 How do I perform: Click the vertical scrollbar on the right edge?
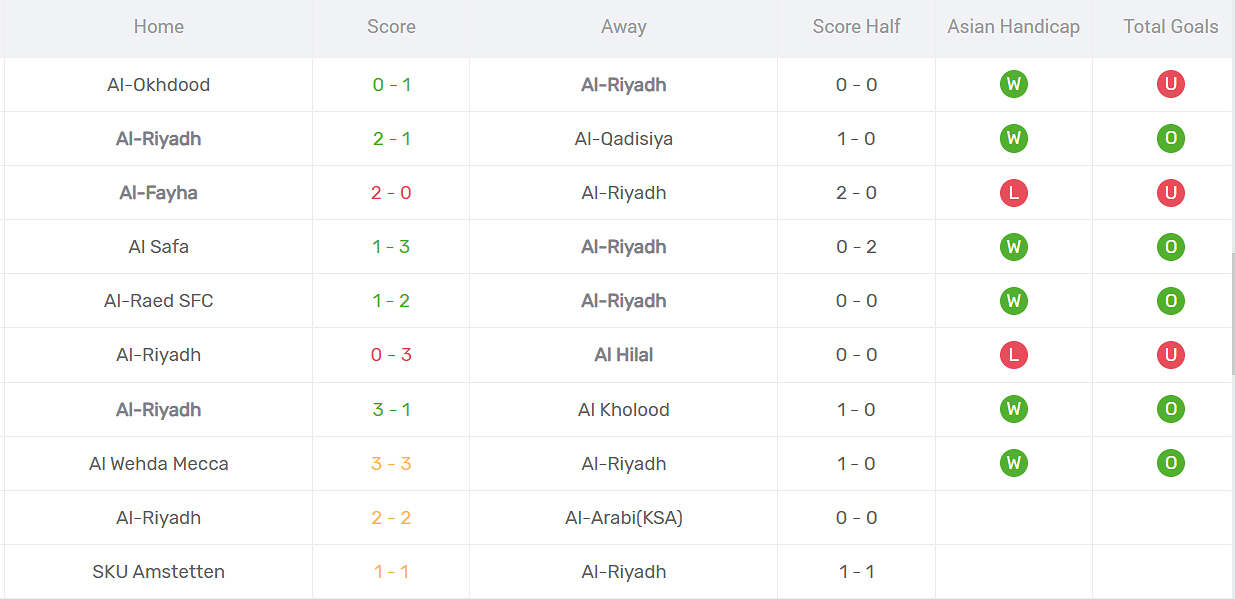[1232, 314]
